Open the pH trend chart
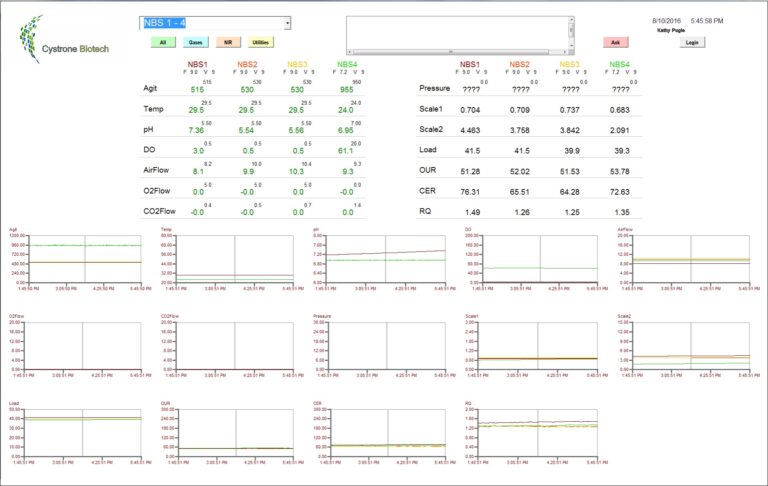 pyautogui.click(x=384, y=259)
